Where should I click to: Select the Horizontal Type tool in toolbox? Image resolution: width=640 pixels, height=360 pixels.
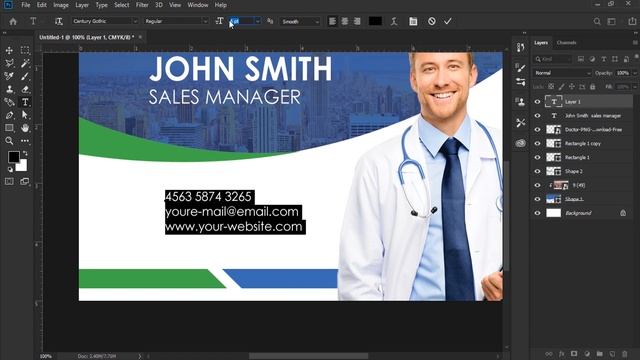(25, 102)
